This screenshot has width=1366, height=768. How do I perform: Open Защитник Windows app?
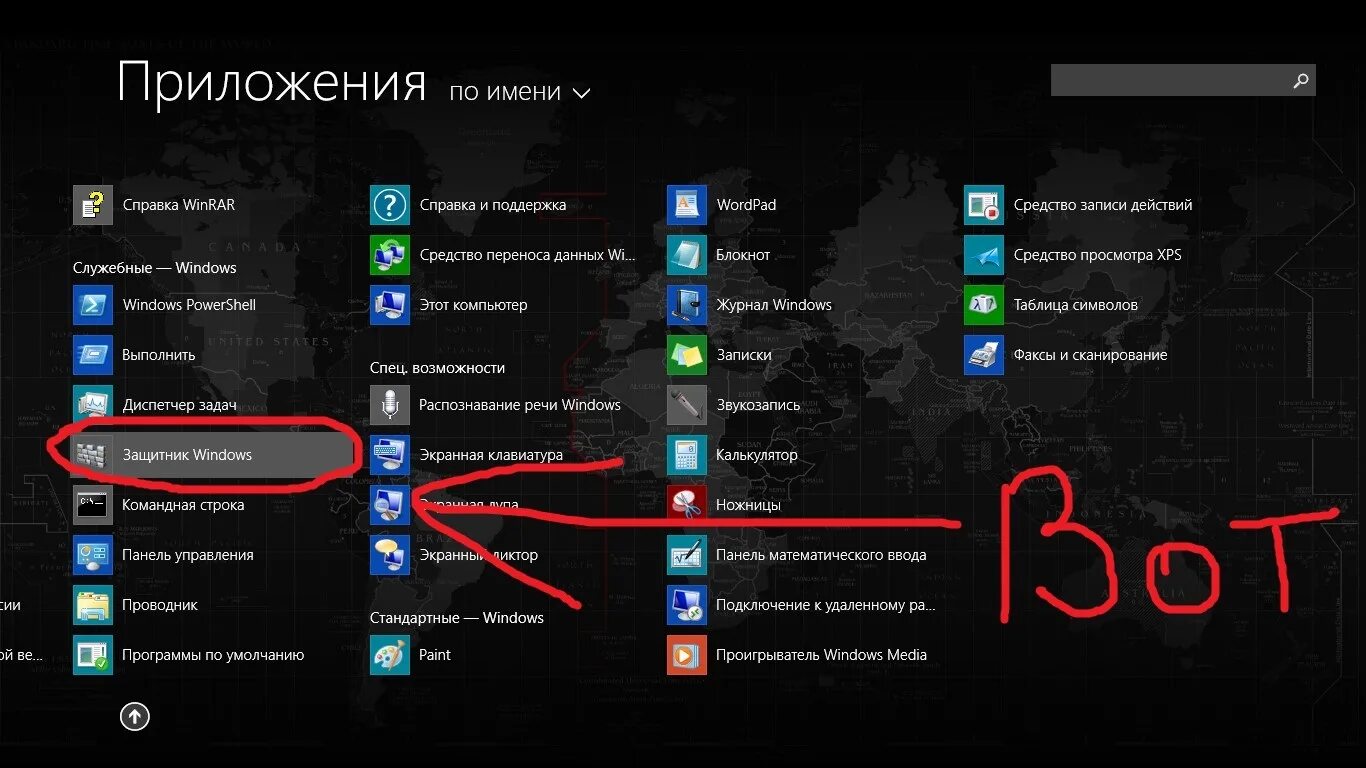pos(212,455)
